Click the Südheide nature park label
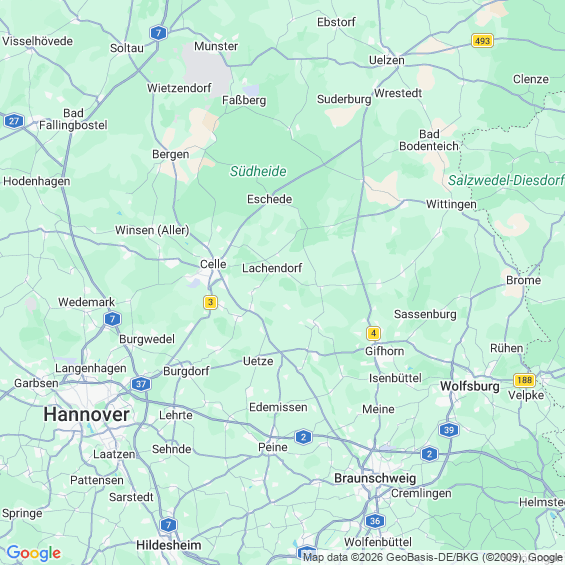565x565 pixels. 258,171
